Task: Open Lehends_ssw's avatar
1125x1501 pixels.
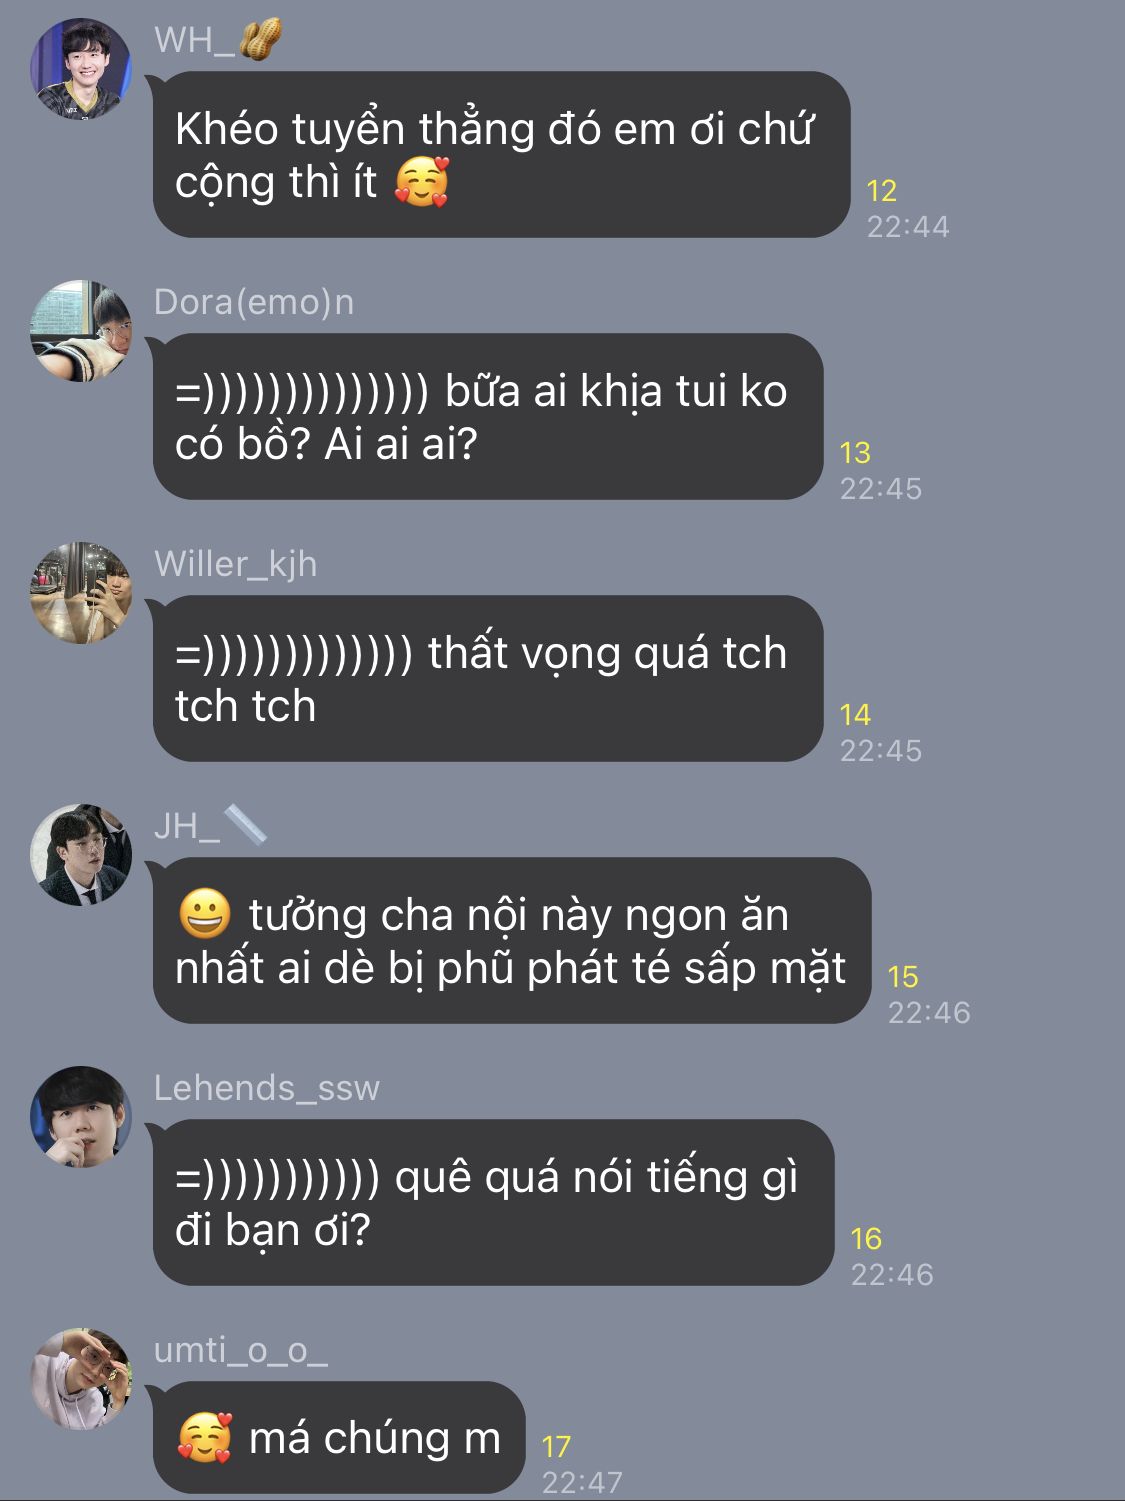Action: pos(81,1117)
